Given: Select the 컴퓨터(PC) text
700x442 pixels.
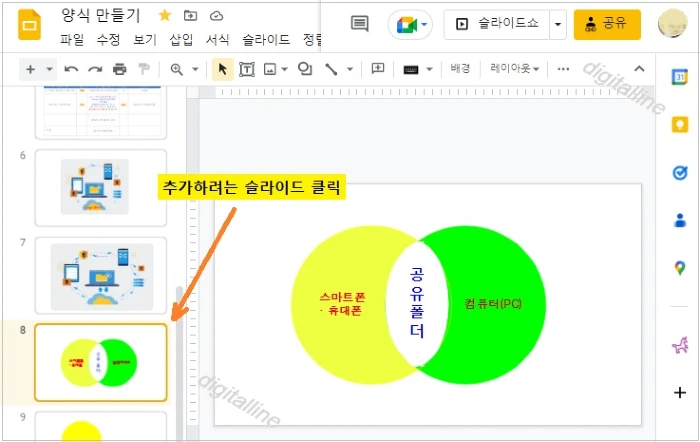Looking at the screenshot, I should (x=493, y=304).
